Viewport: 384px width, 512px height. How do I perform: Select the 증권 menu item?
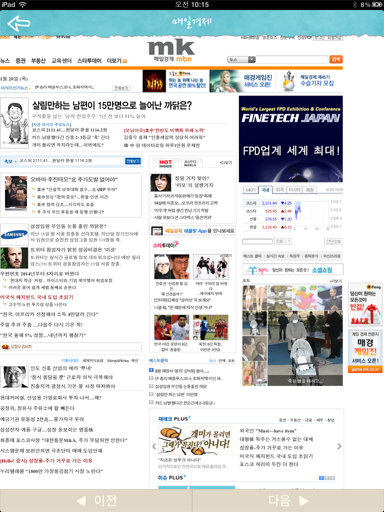click(20, 61)
